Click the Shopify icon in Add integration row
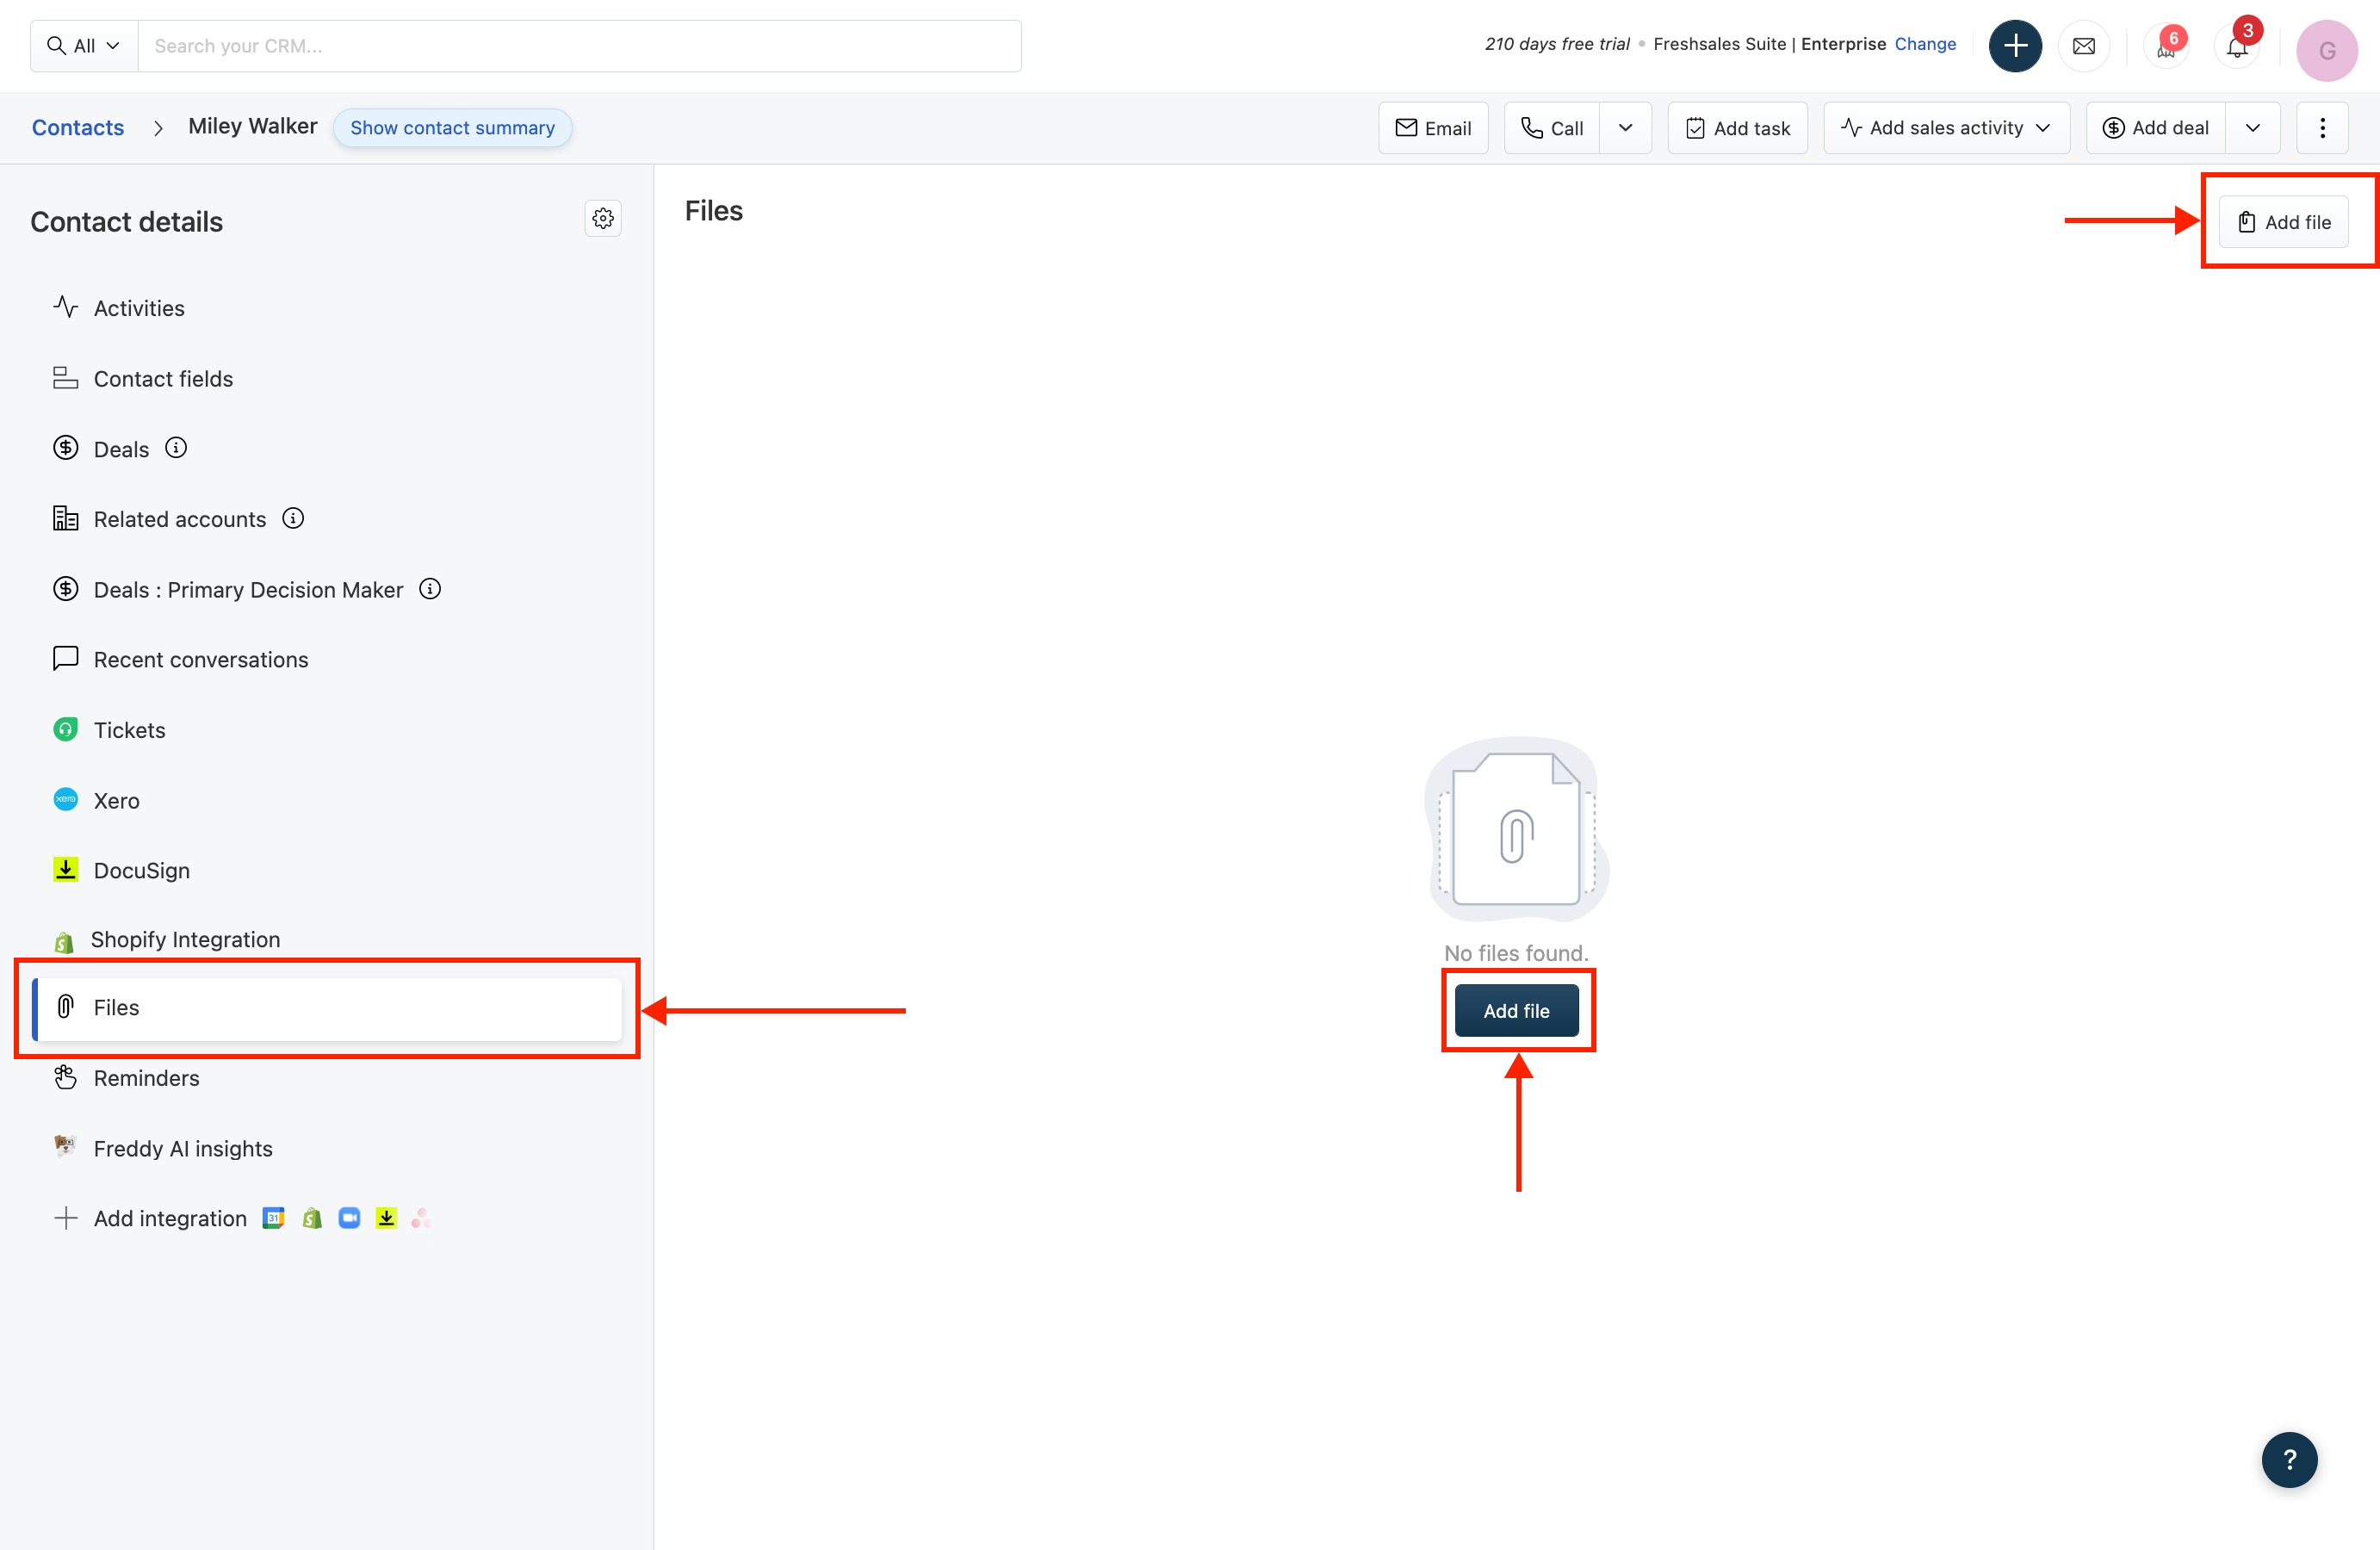Screen dimensions: 2380x1550 [312, 1218]
